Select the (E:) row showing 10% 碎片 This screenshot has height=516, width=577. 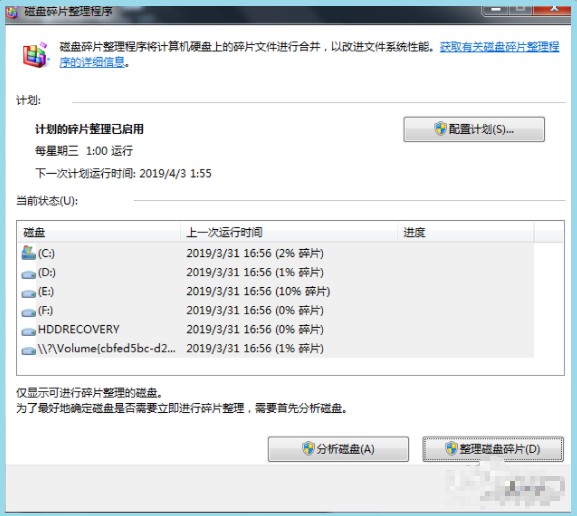point(275,291)
